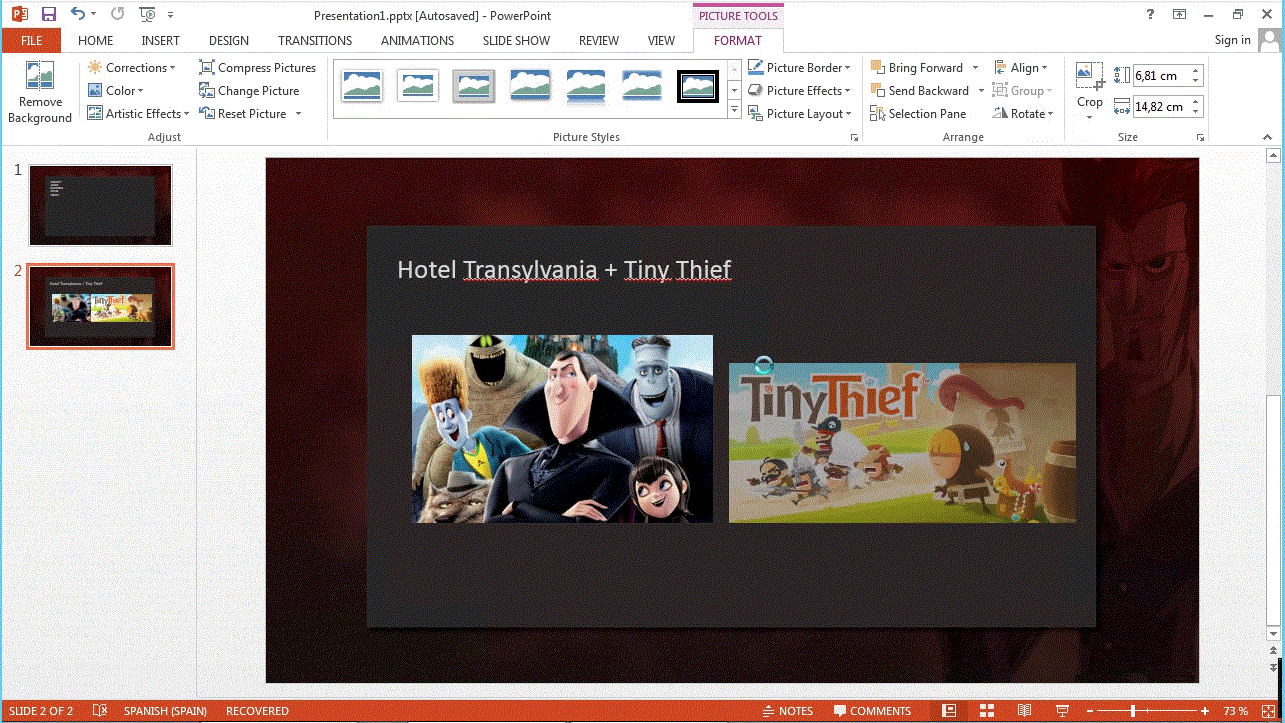Screen dimensions: 1285x723
Task: Customize Quick Access Toolbar dropdown
Action: (x=171, y=15)
